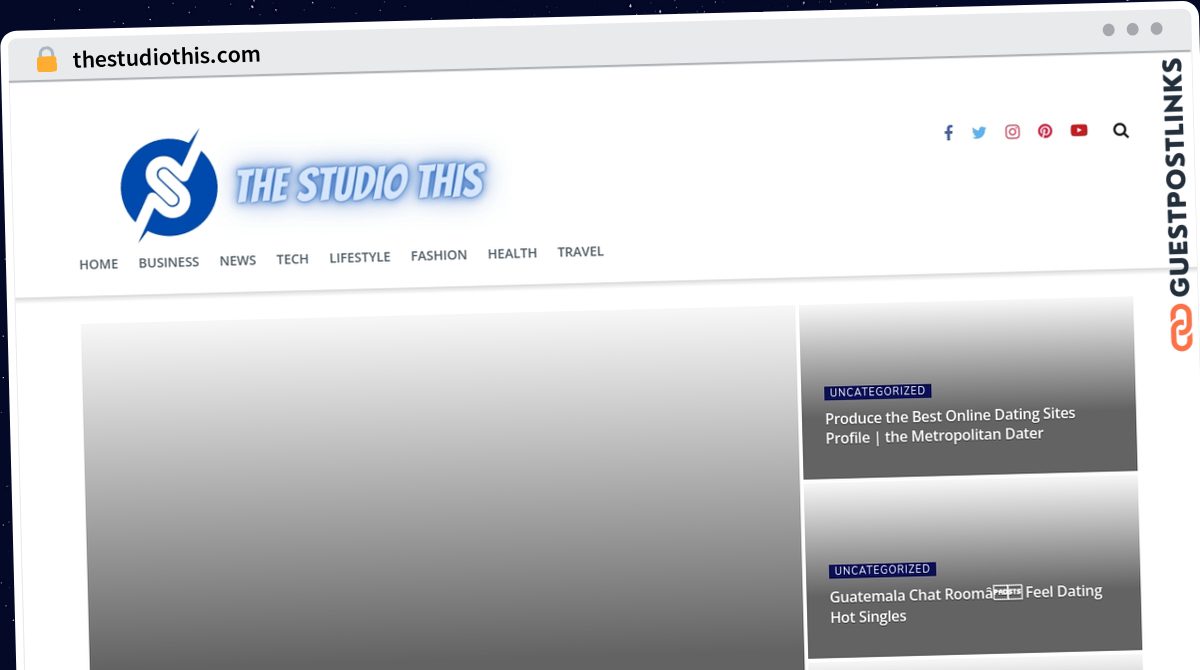Open the TRAVEL menu item
The height and width of the screenshot is (670, 1200).
(x=581, y=251)
